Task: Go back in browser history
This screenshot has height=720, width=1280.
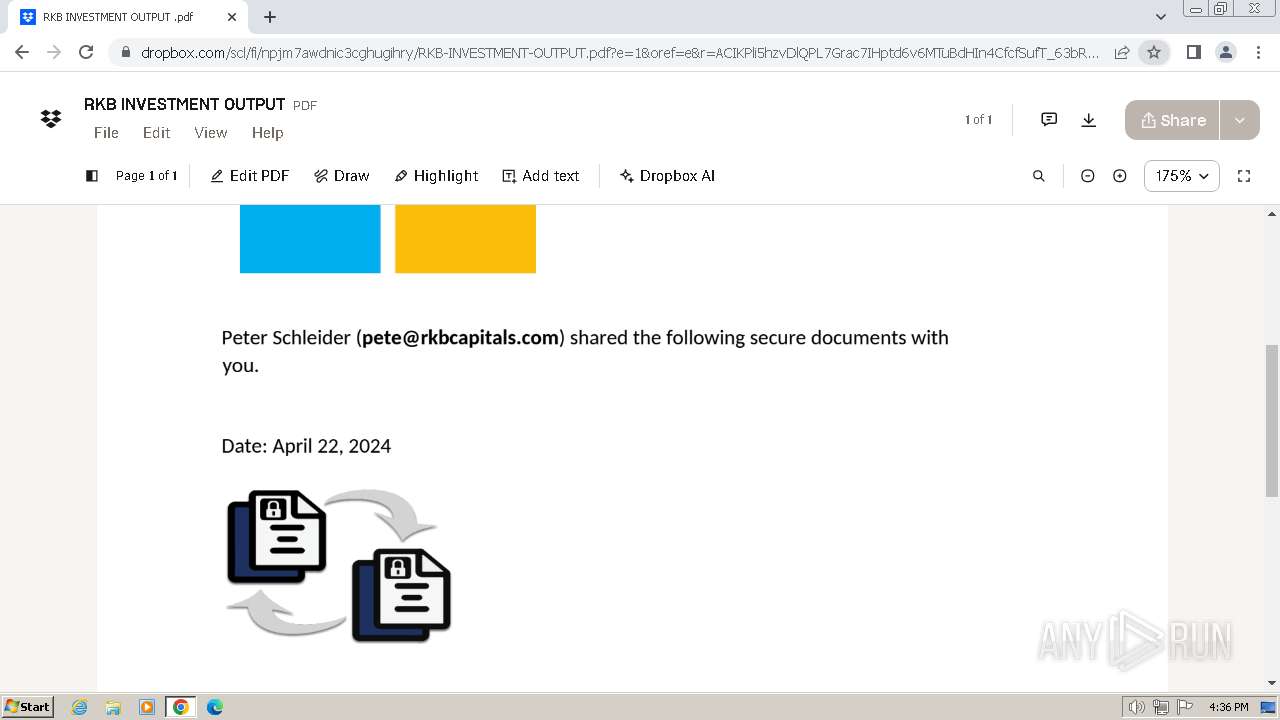Action: (x=22, y=52)
